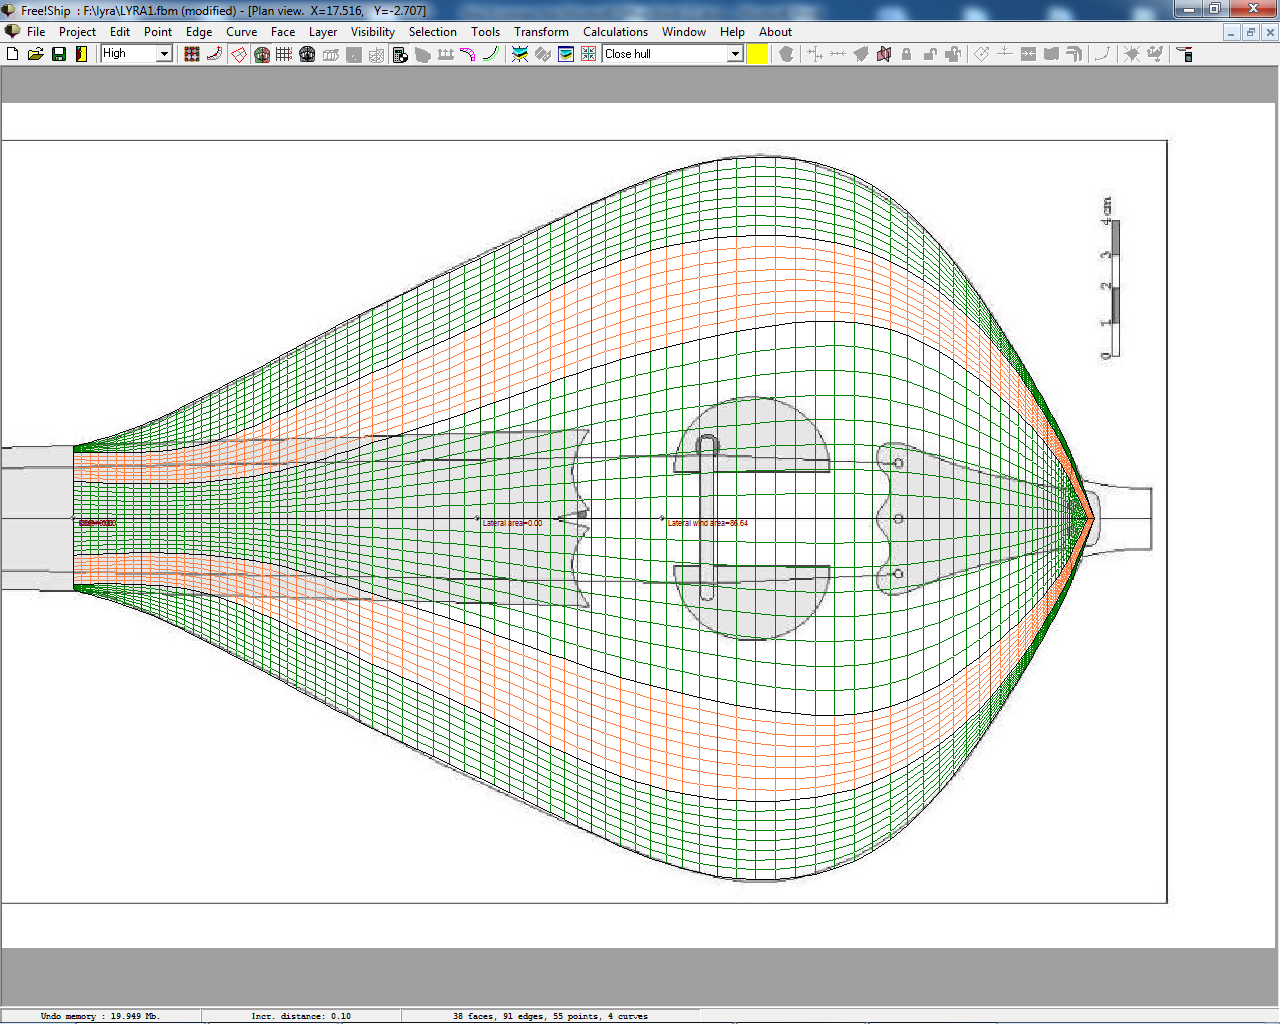Open the Transform menu

(x=541, y=32)
